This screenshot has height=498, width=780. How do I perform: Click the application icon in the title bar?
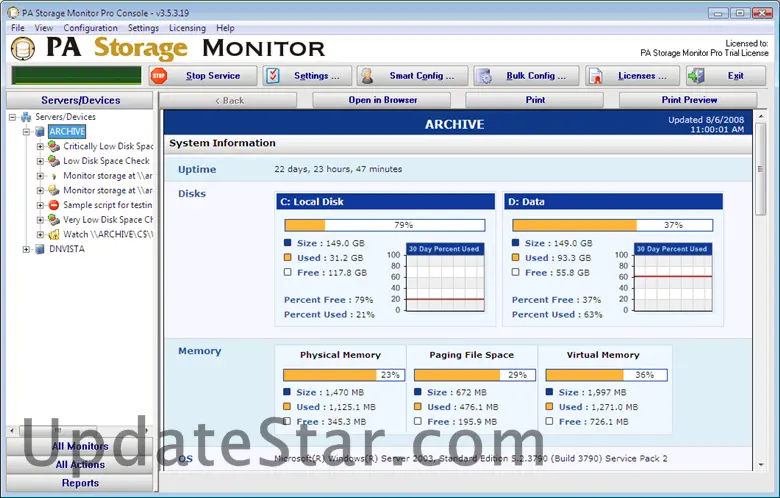pos(13,12)
